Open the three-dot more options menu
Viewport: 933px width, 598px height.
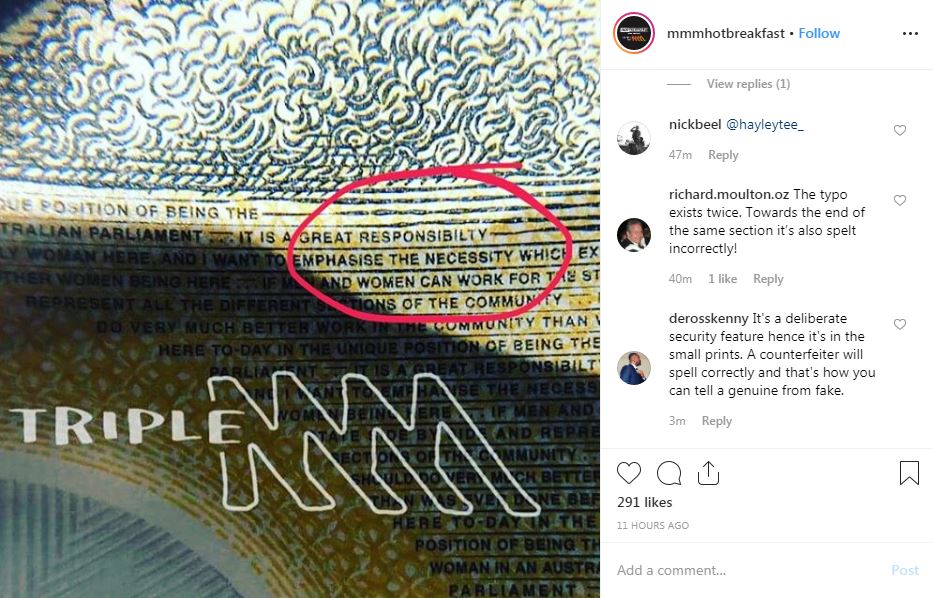(x=910, y=33)
